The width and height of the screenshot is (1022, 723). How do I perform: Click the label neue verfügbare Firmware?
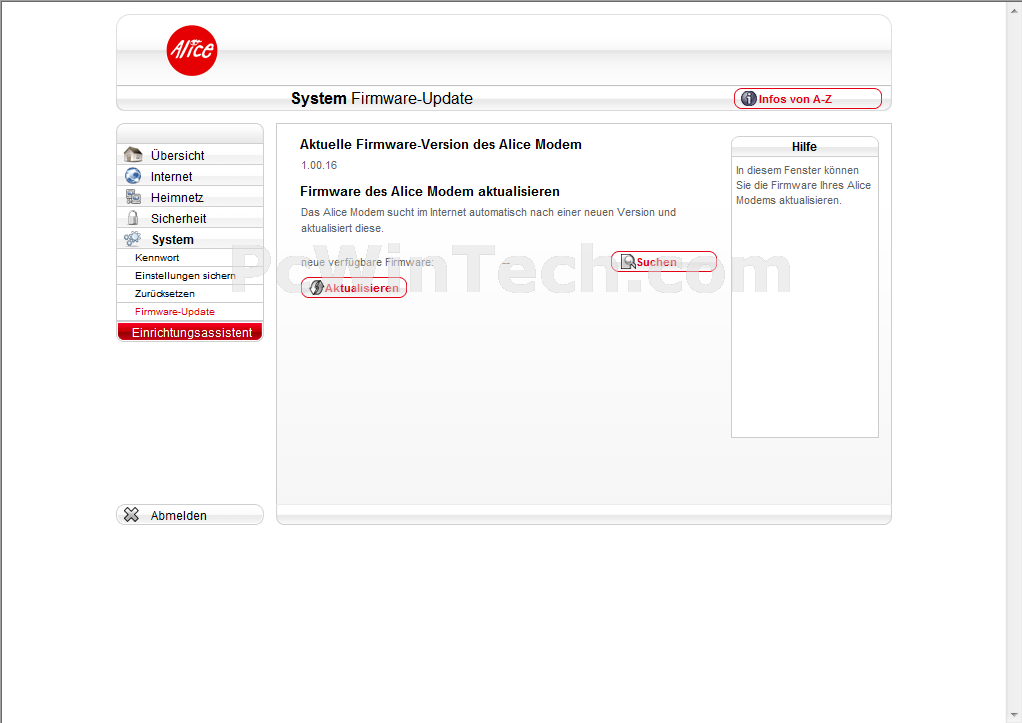367,262
